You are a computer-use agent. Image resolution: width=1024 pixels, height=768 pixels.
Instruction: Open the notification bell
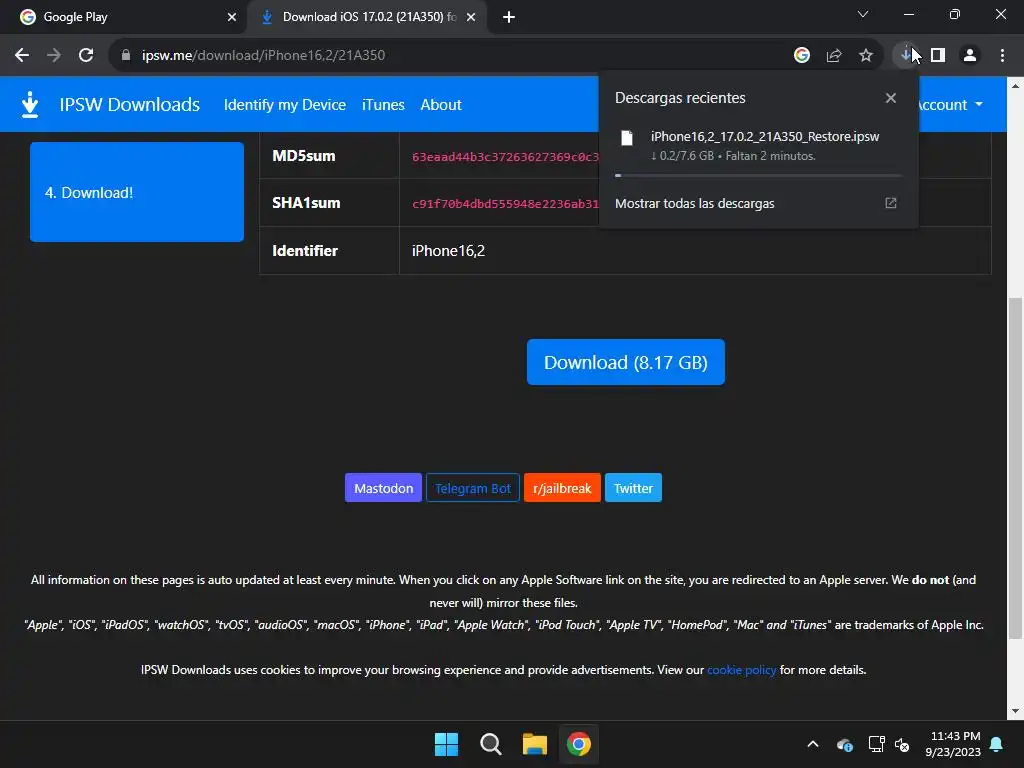997,744
